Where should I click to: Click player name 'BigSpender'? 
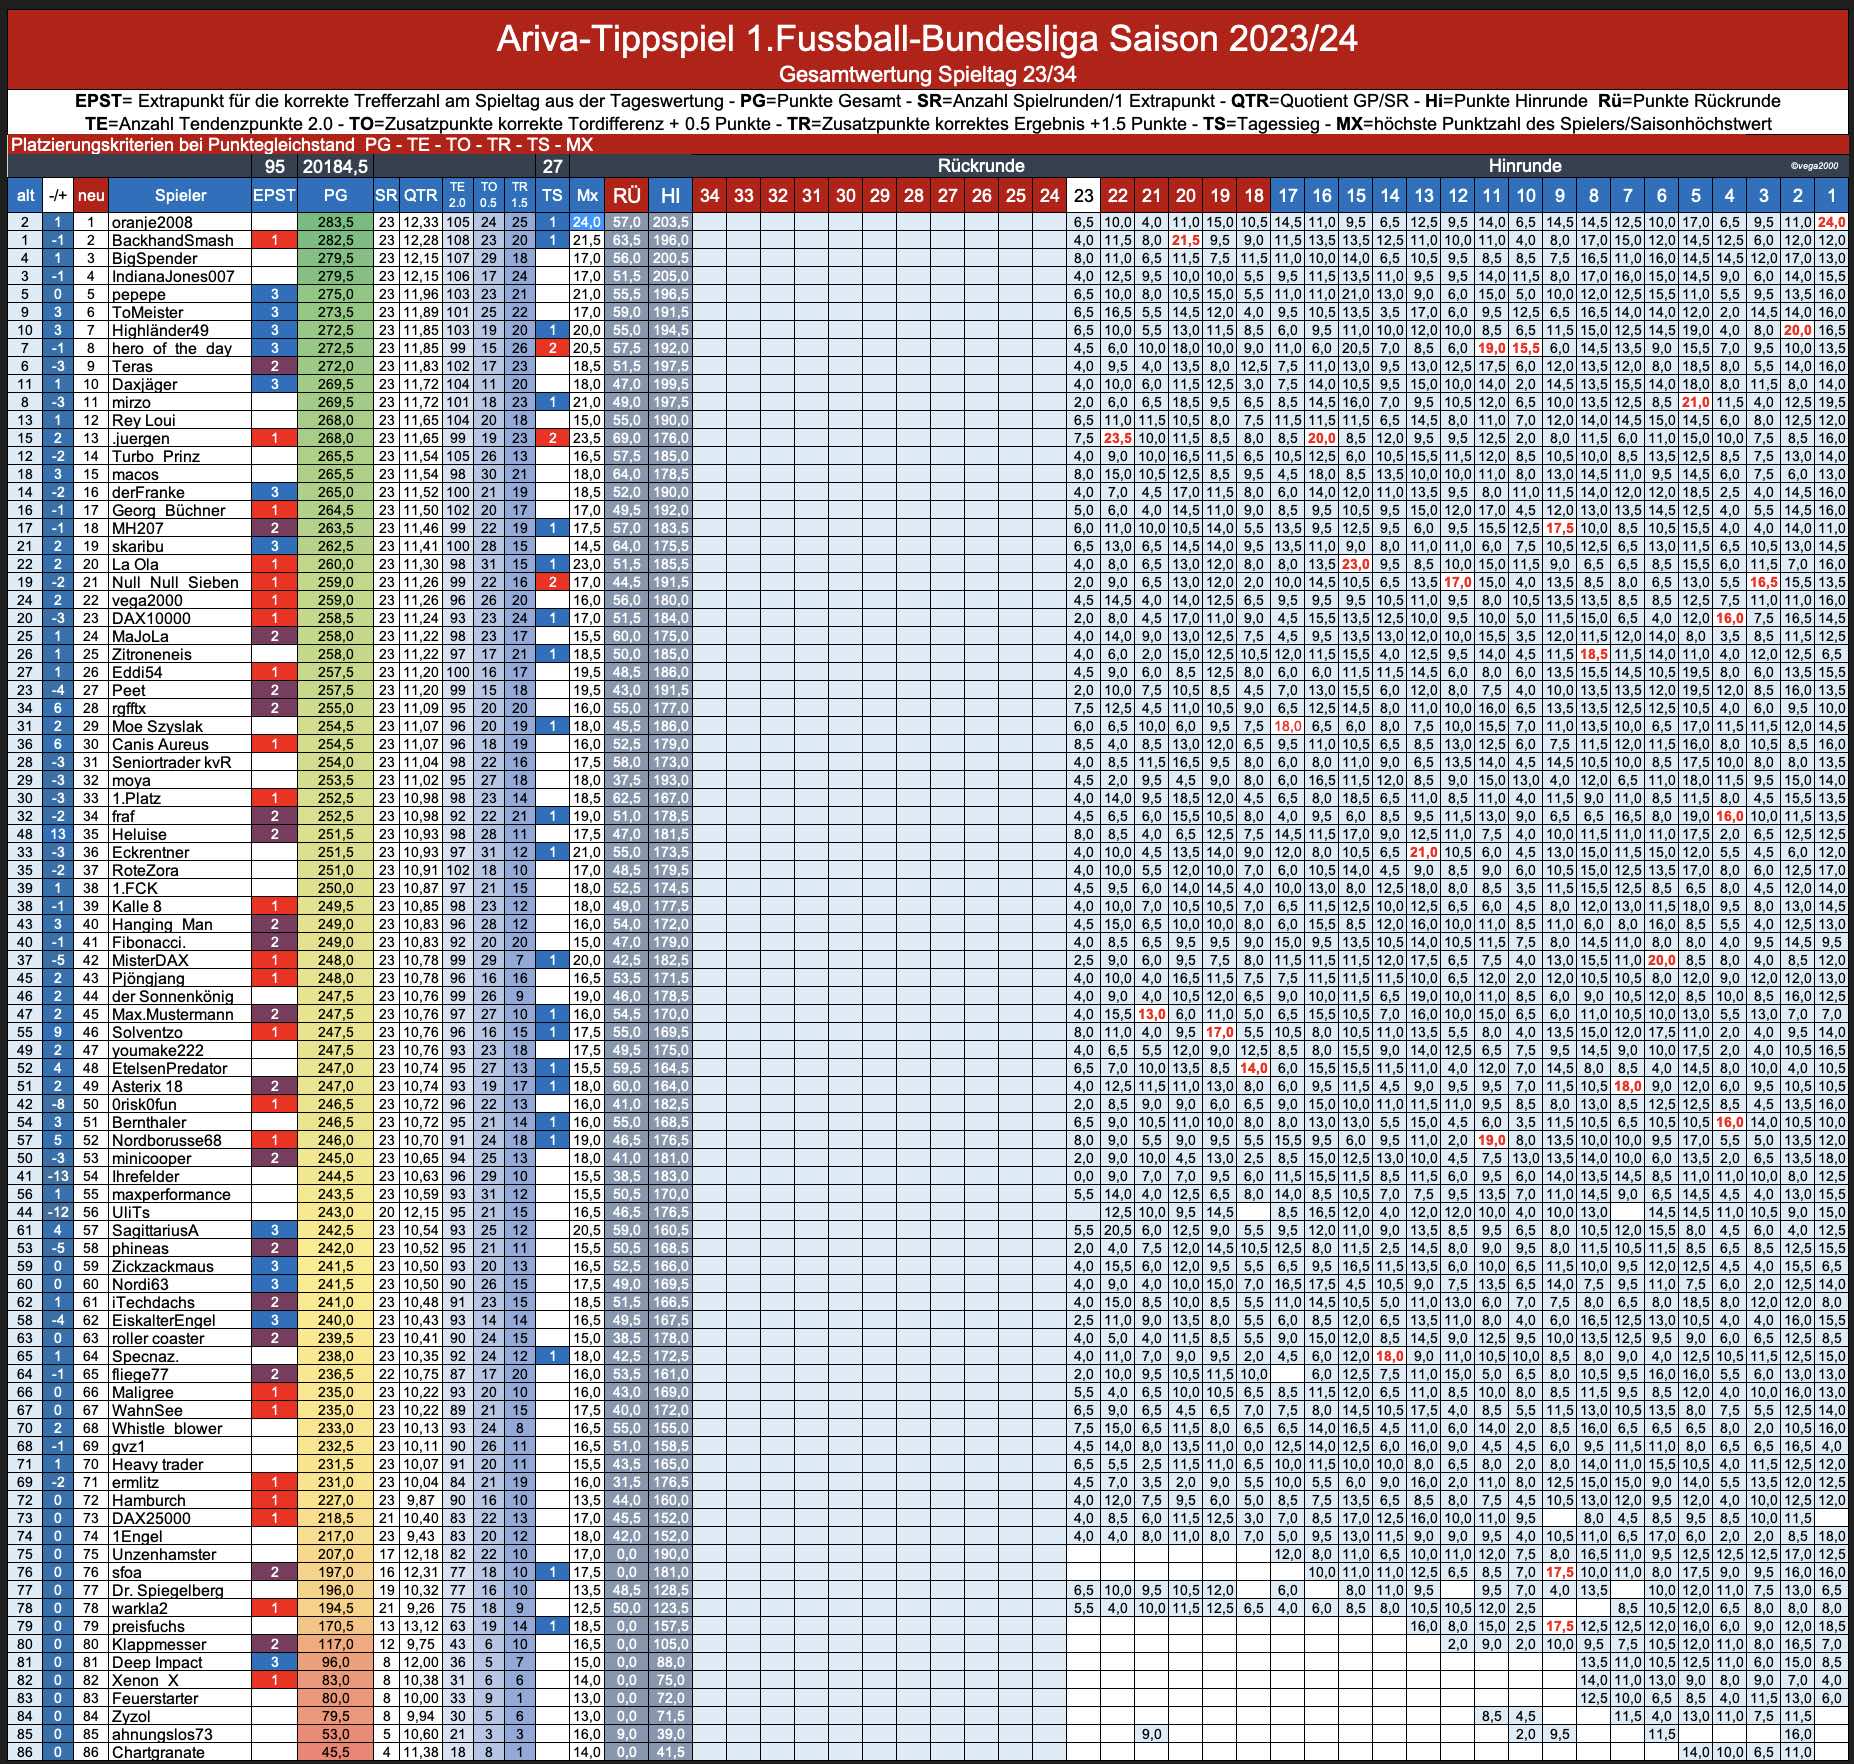(x=155, y=258)
